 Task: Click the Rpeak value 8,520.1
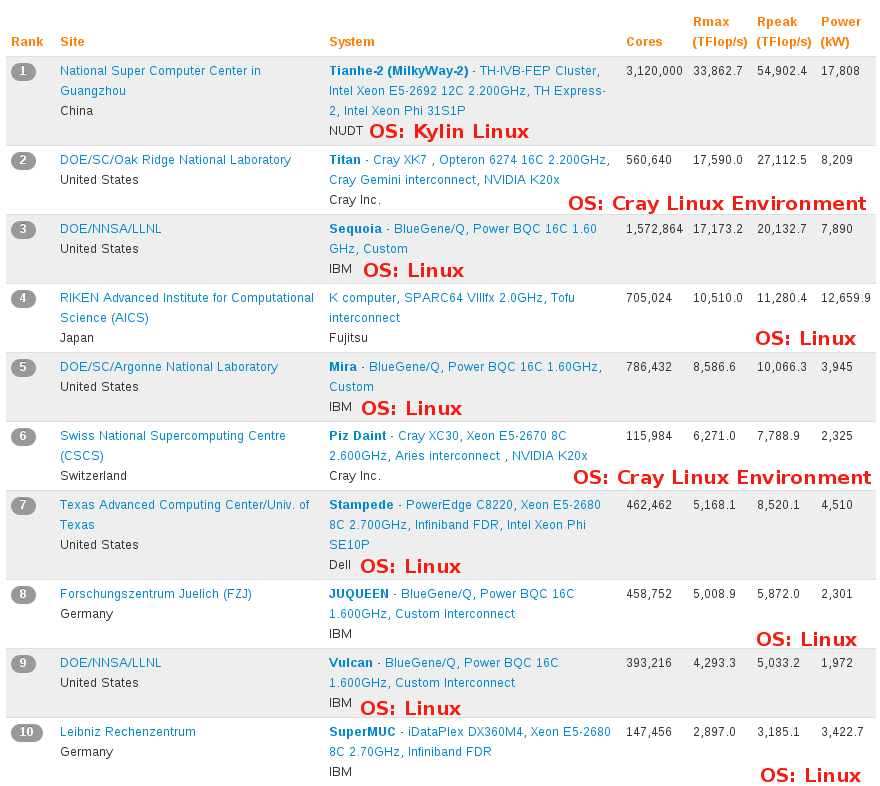[778, 505]
